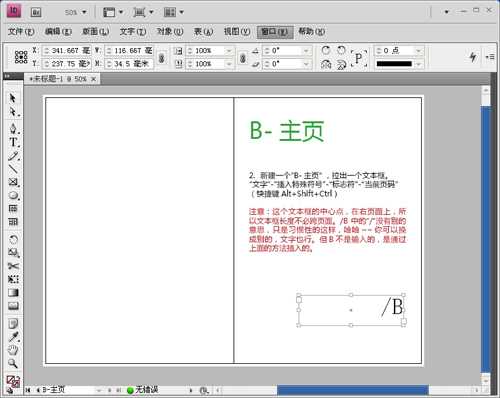Toggle constrain width and height link

pos(162,58)
